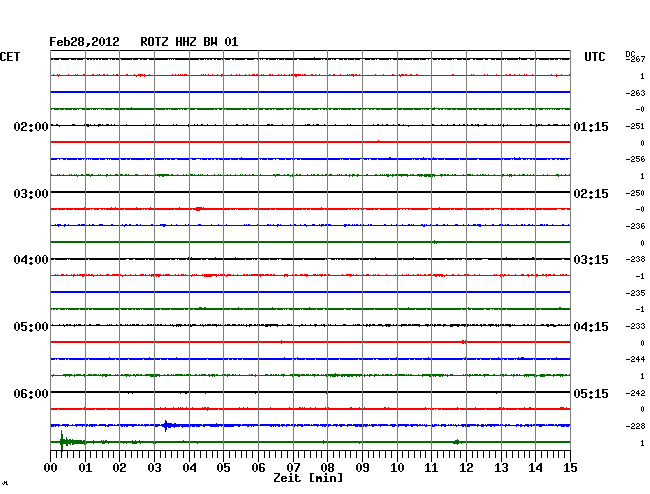Click the large spike on bottom green trace
This screenshot has height=494, width=650.
click(62, 441)
